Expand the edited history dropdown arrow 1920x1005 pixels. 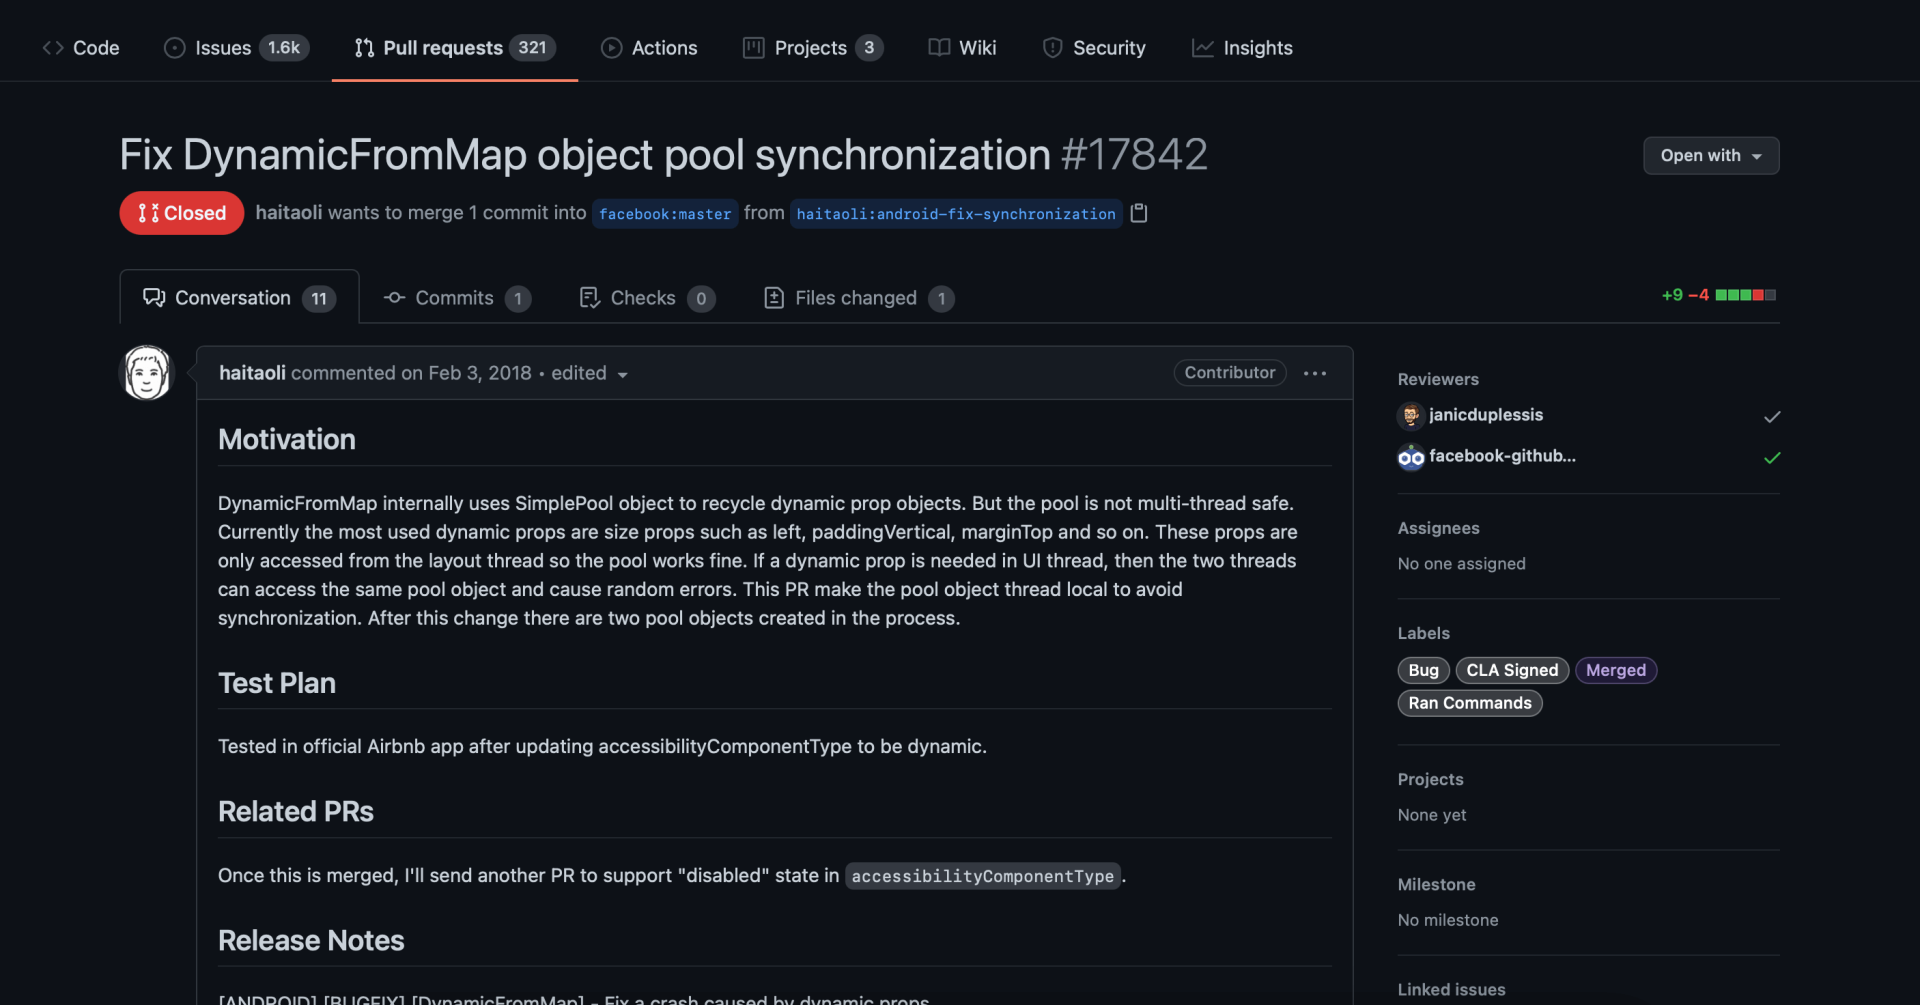pyautogui.click(x=622, y=374)
